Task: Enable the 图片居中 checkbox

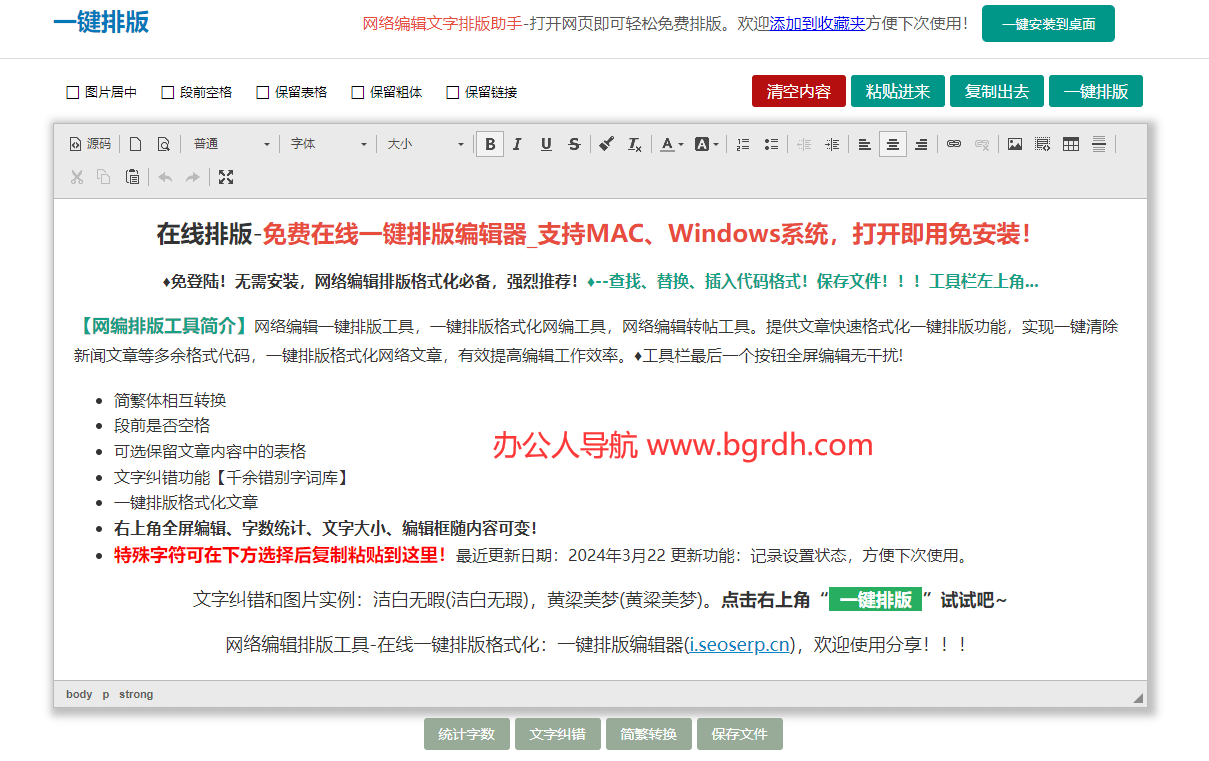Action: pyautogui.click(x=73, y=92)
